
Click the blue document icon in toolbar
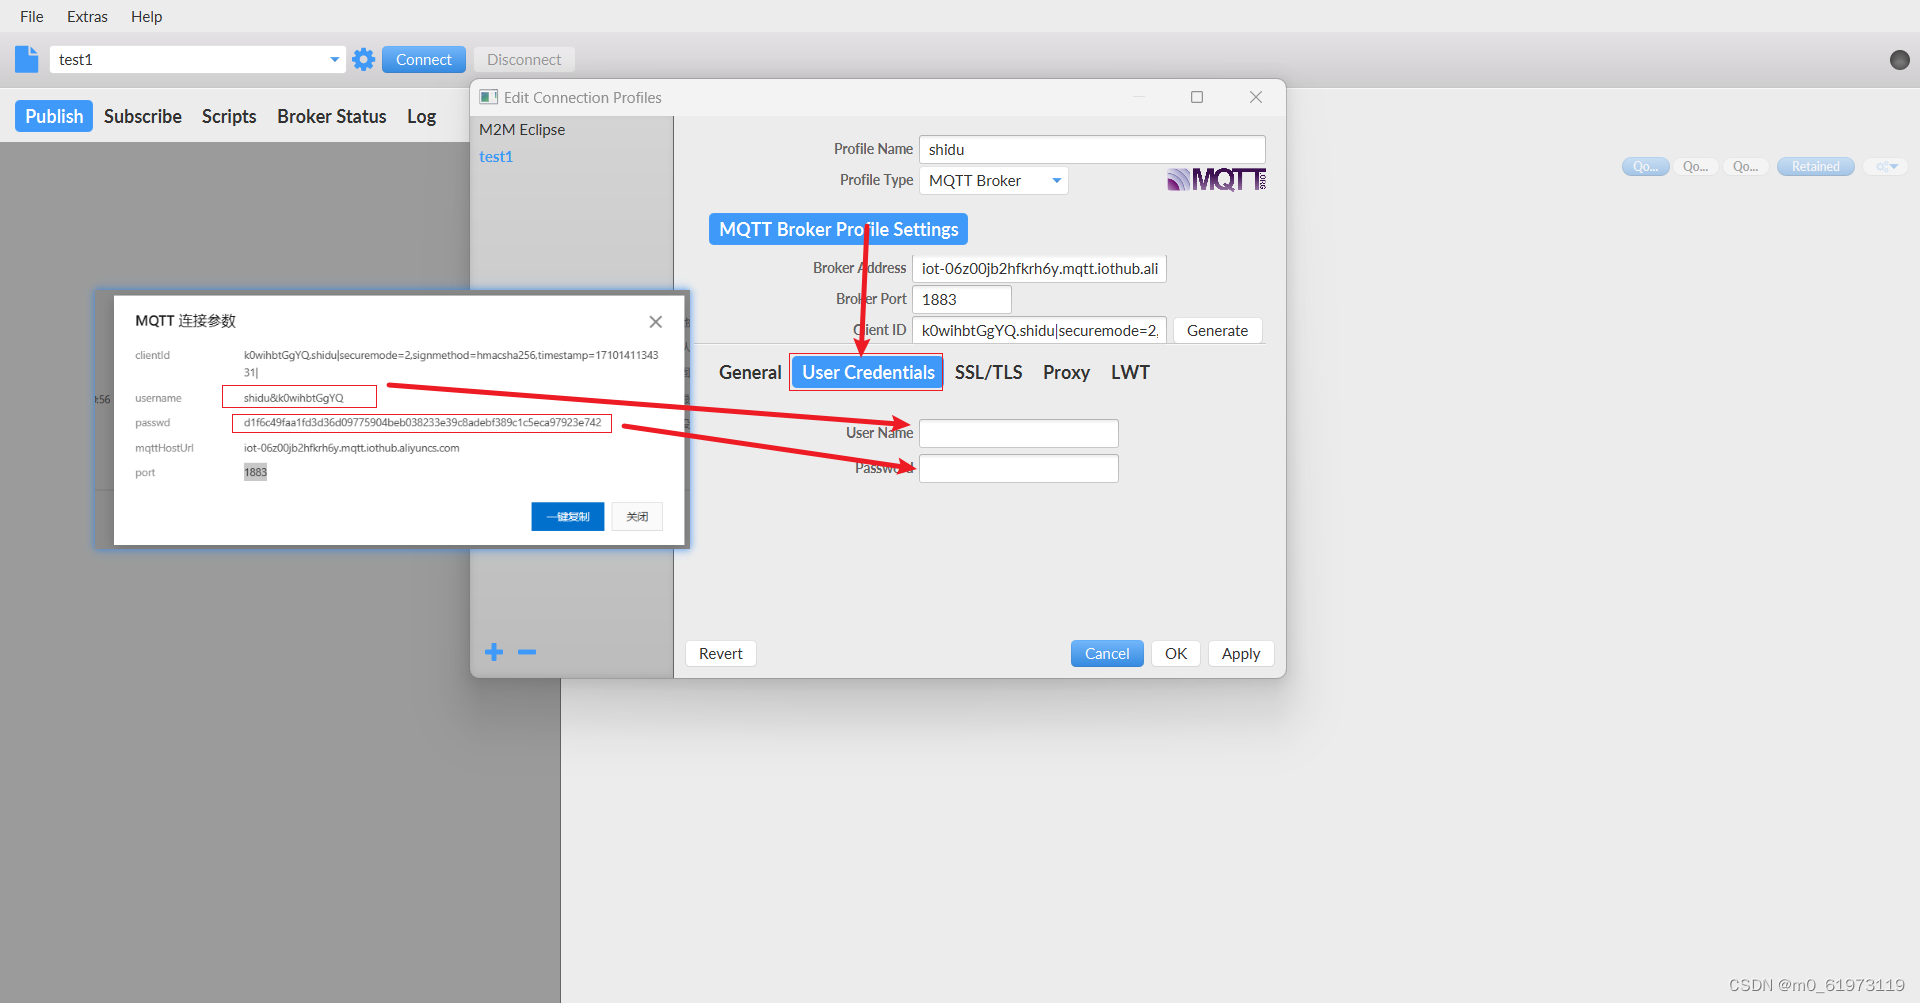[x=27, y=59]
